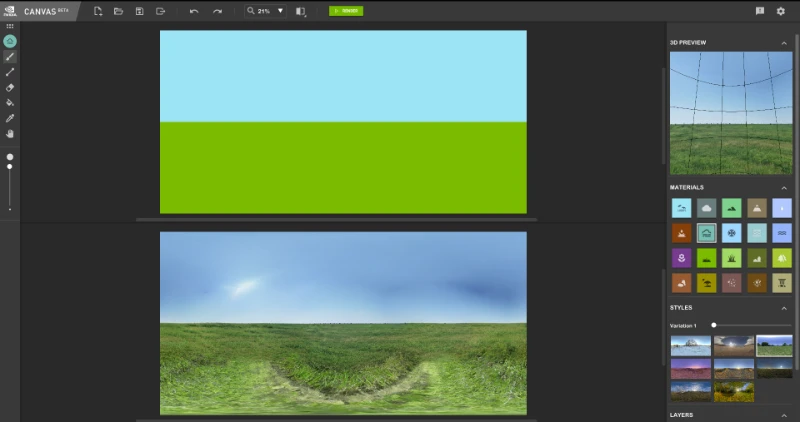Screen dimensions: 800x422
Task: Select the Hand pan tool
Action: [x=10, y=134]
